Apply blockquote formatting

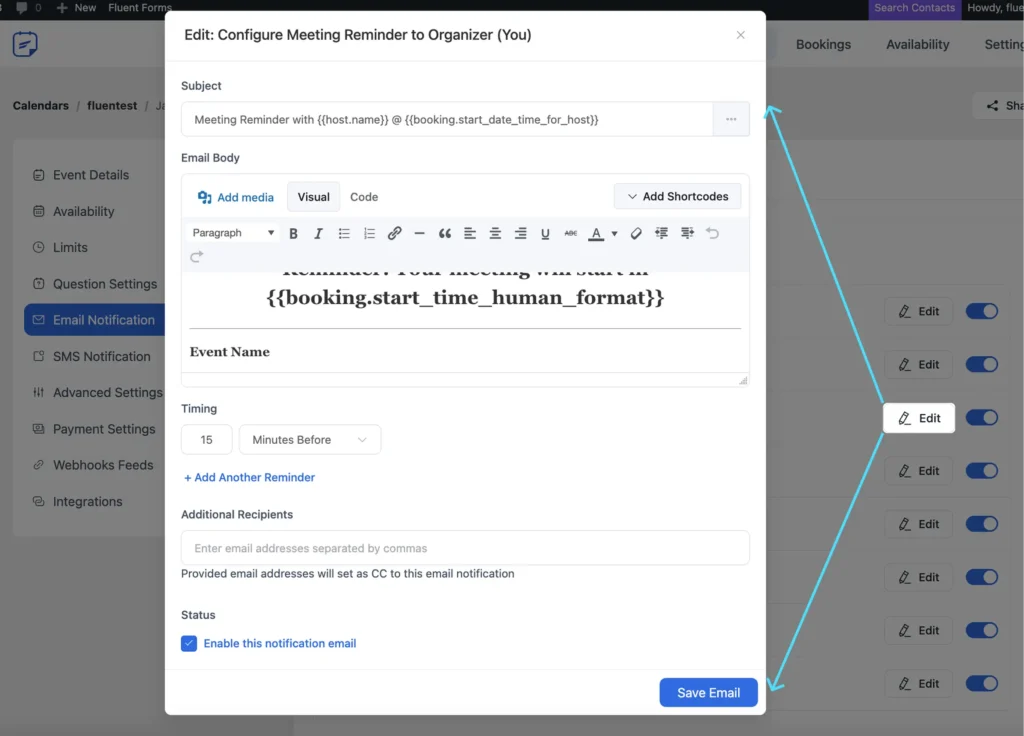tap(445, 233)
